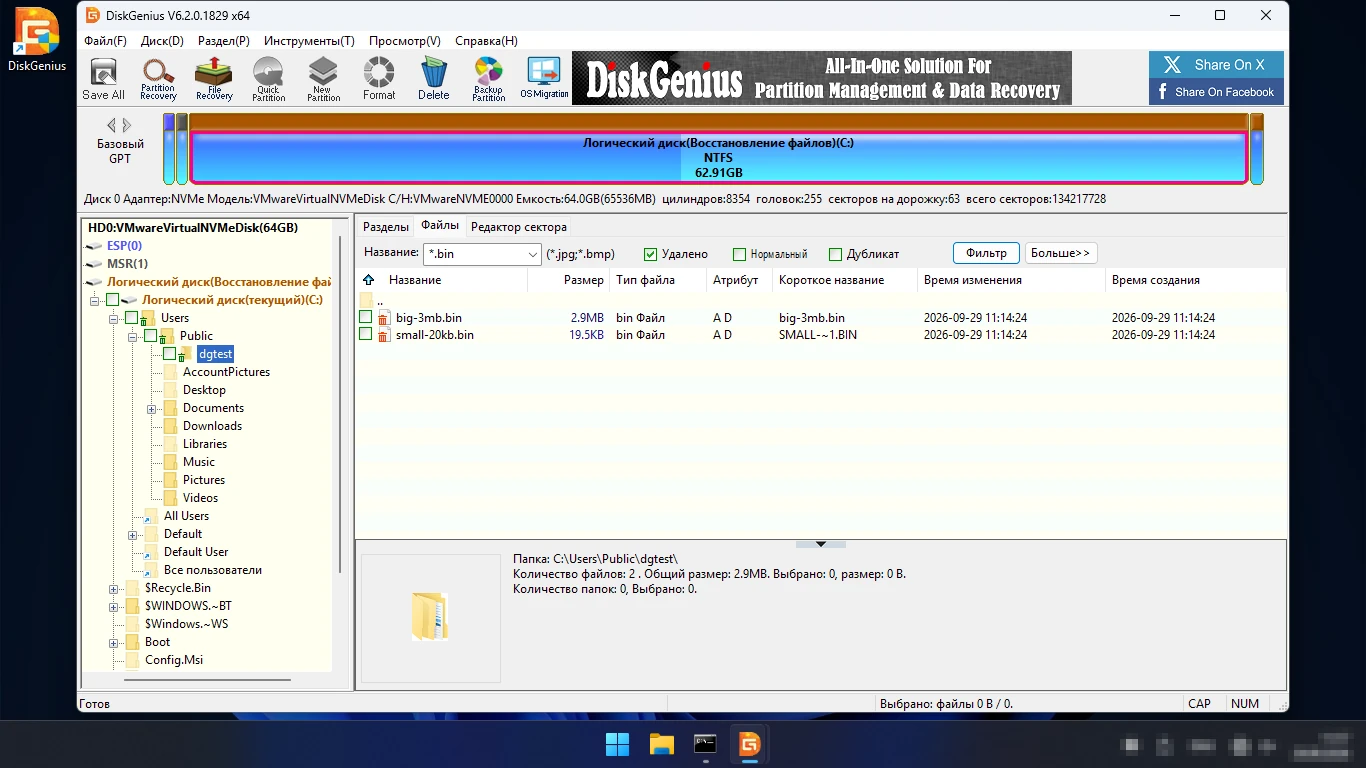Expand the Documents folder in the tree
Viewport: 1366px width, 768px height.
point(152,408)
